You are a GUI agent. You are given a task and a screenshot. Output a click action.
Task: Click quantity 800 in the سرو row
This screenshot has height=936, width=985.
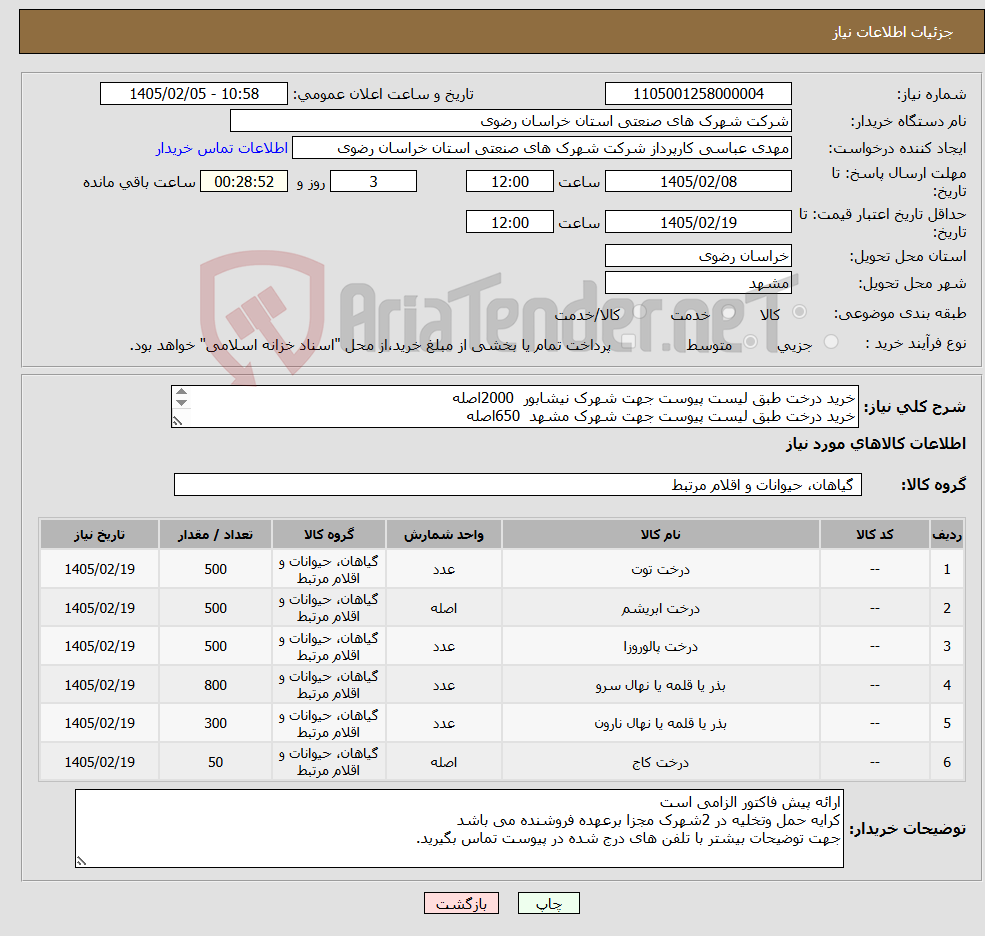(215, 685)
